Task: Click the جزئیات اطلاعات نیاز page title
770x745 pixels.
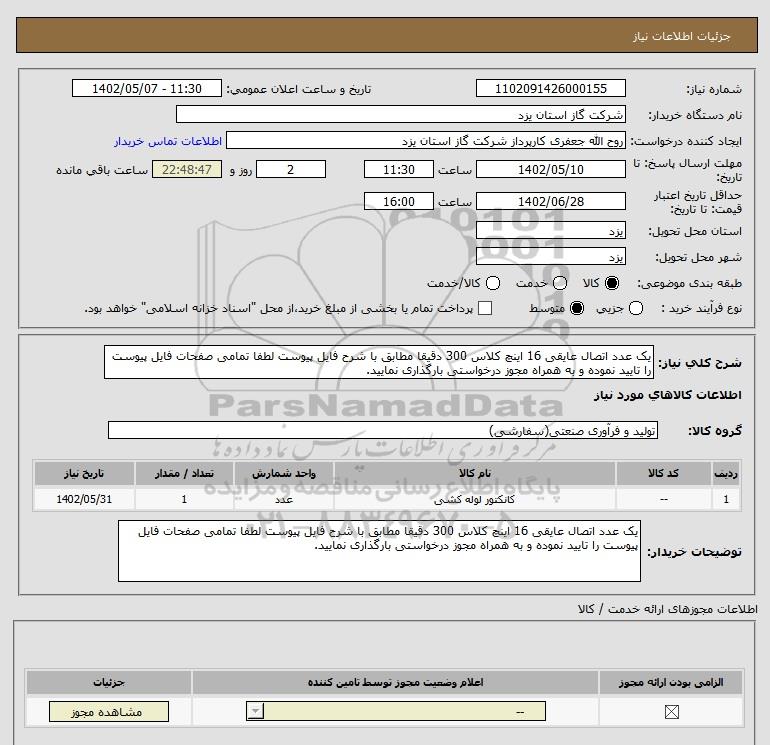Action: coord(681,36)
